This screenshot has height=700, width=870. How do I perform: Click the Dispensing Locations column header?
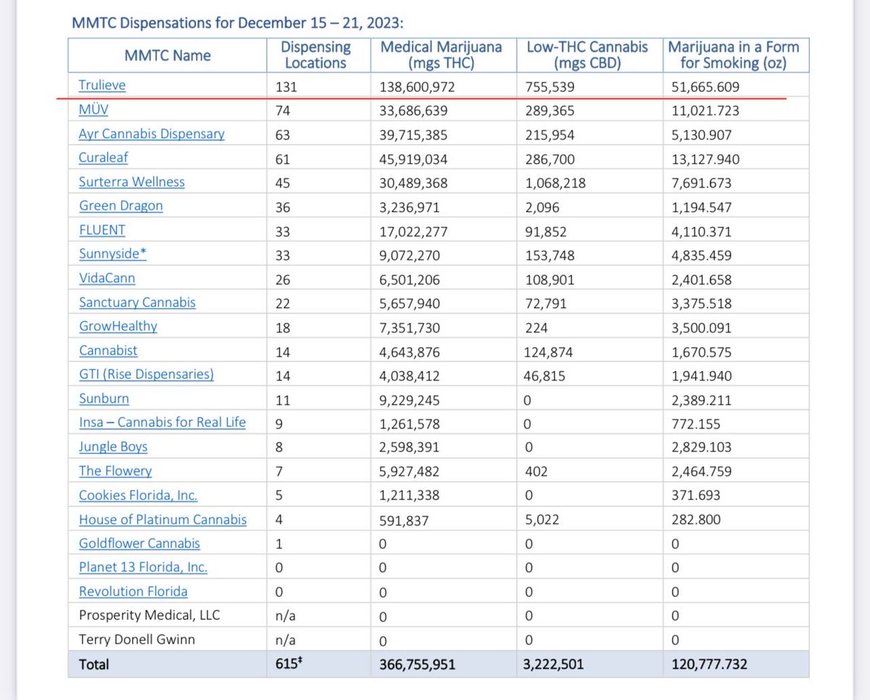(316, 55)
